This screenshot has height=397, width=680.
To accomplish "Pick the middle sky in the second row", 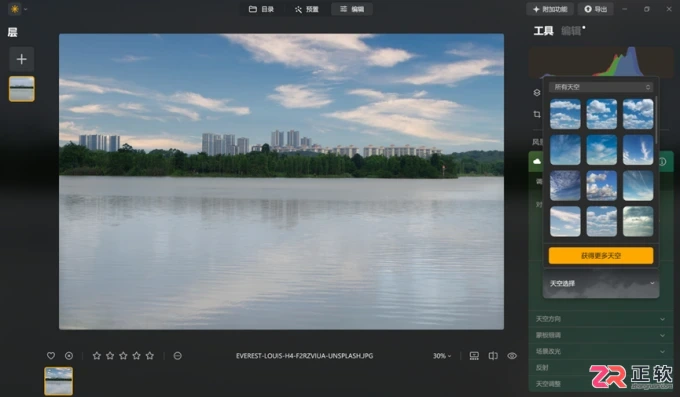I will (x=602, y=150).
